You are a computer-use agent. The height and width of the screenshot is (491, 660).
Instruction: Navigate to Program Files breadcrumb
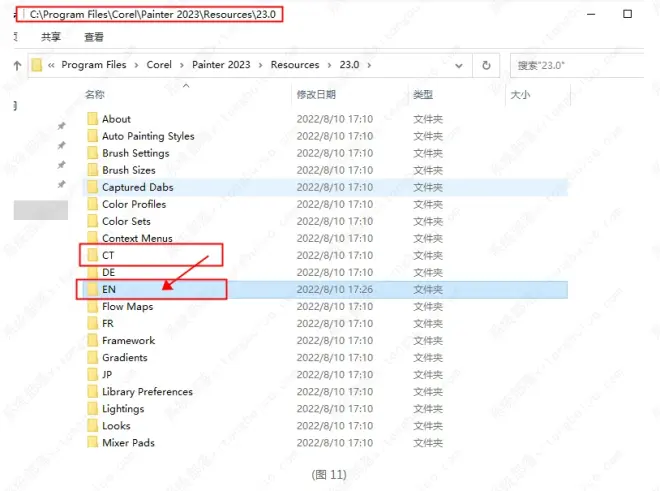[x=94, y=65]
